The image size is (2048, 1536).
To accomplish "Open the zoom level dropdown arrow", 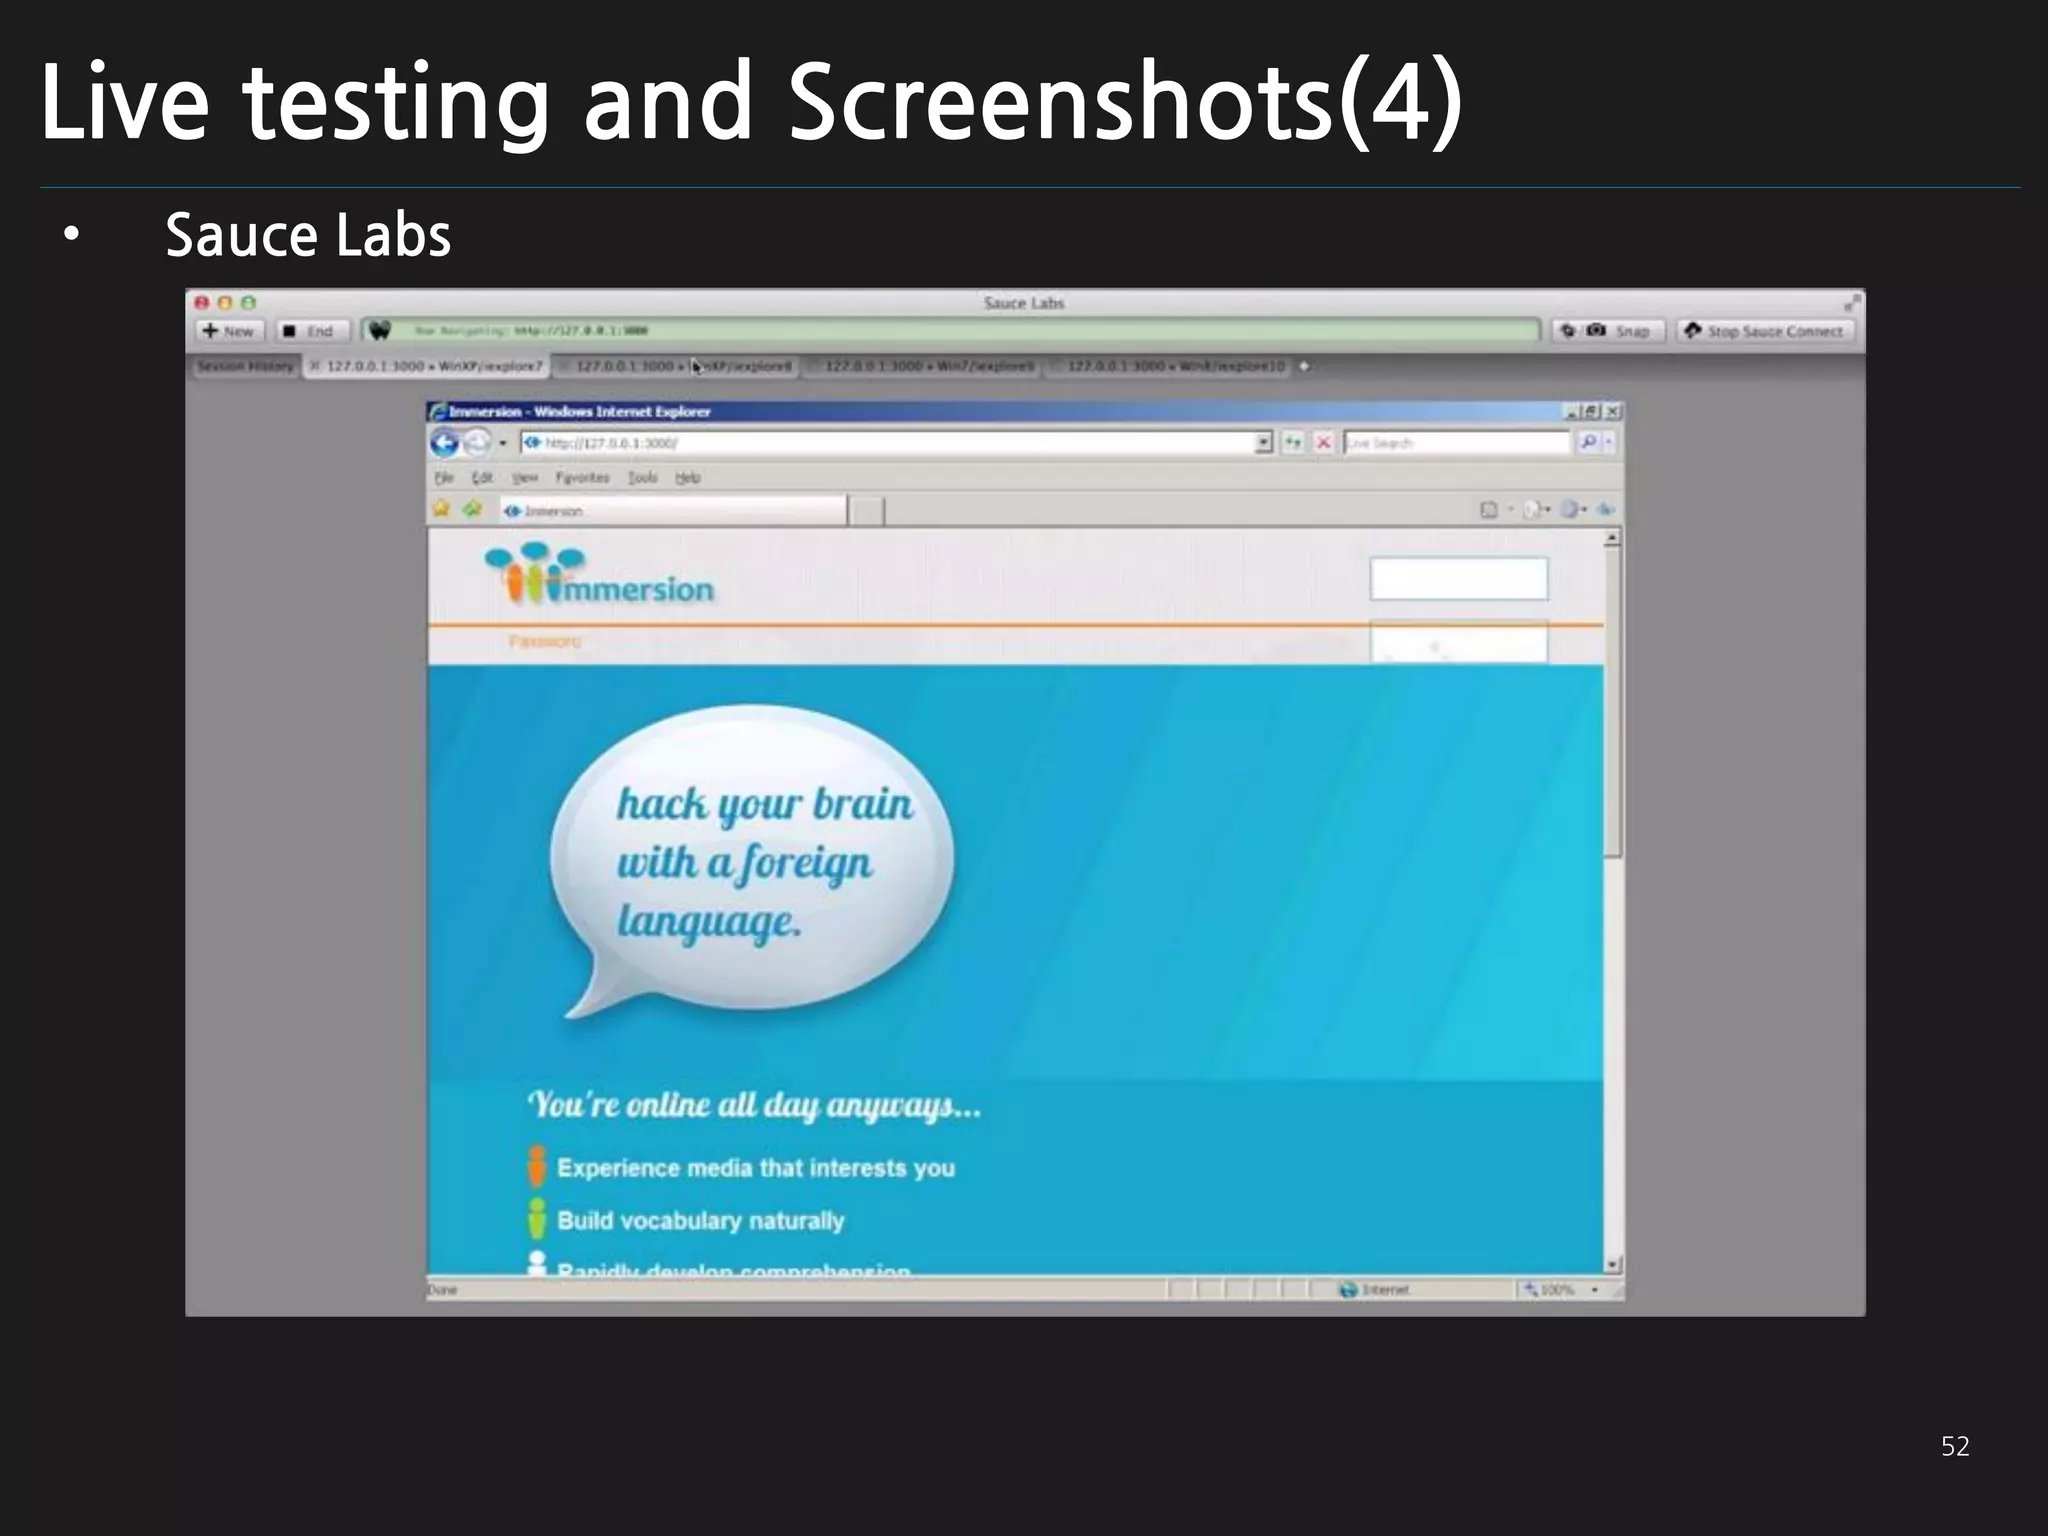I will click(1595, 1290).
